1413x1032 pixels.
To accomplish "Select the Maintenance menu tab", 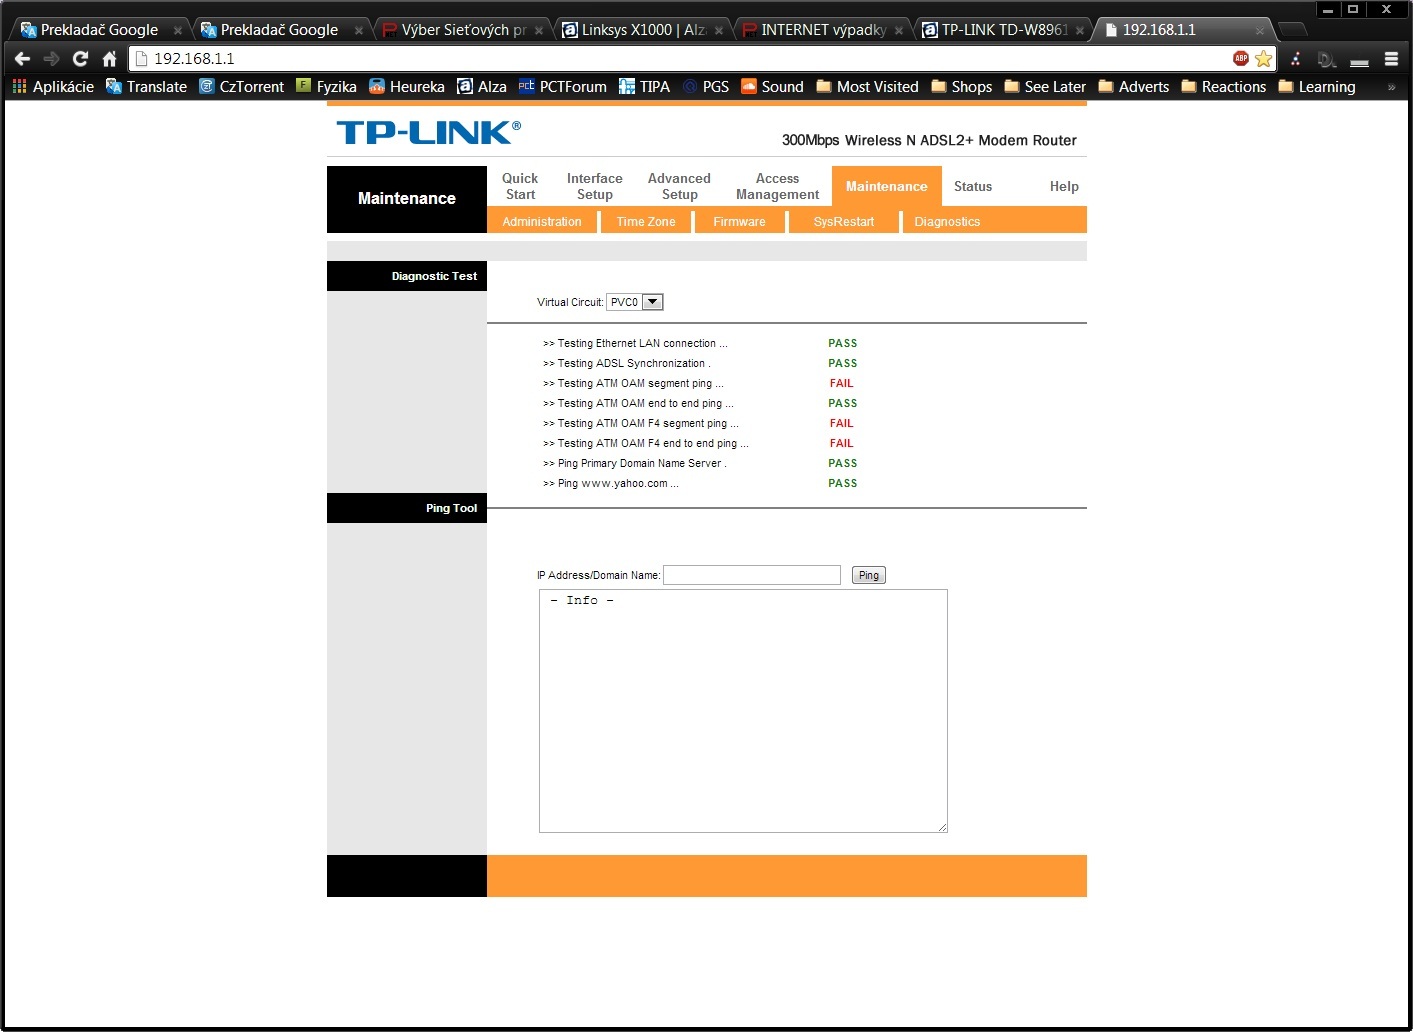I will [x=887, y=186].
